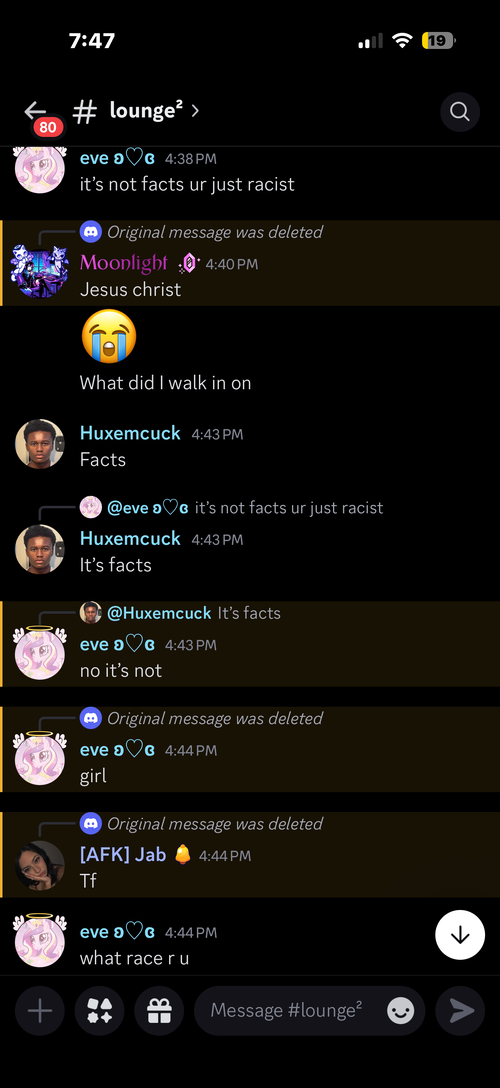Tap Huxemcuck avatar on 'Facts' message
Viewport: 500px width, 1088px height.
point(40,444)
